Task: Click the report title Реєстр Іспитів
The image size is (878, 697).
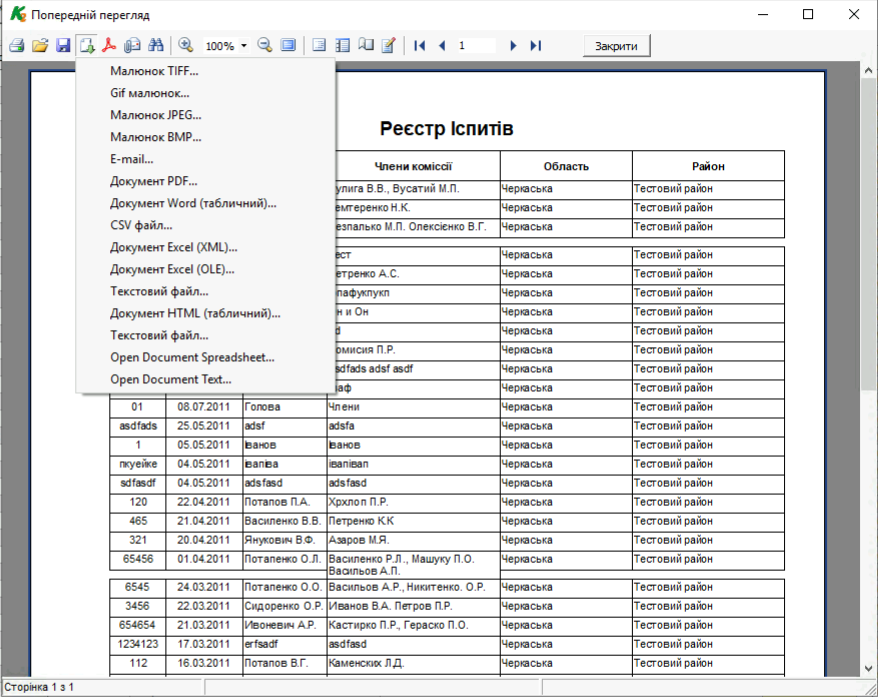Action: [446, 128]
